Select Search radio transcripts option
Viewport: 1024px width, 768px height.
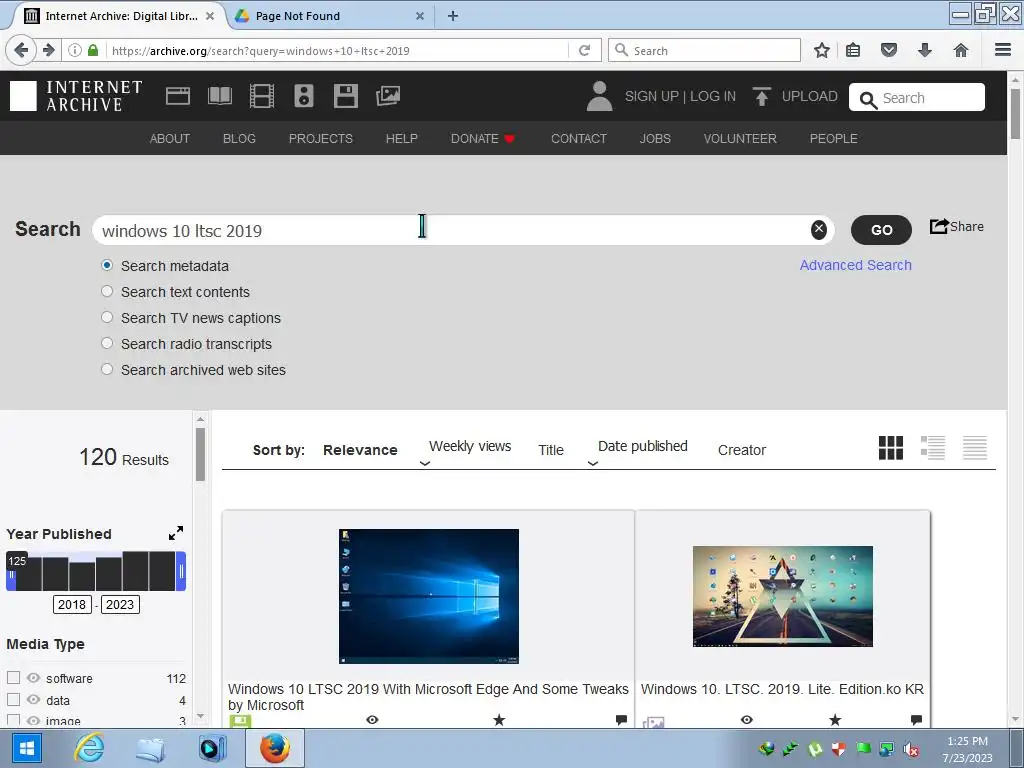click(x=107, y=344)
